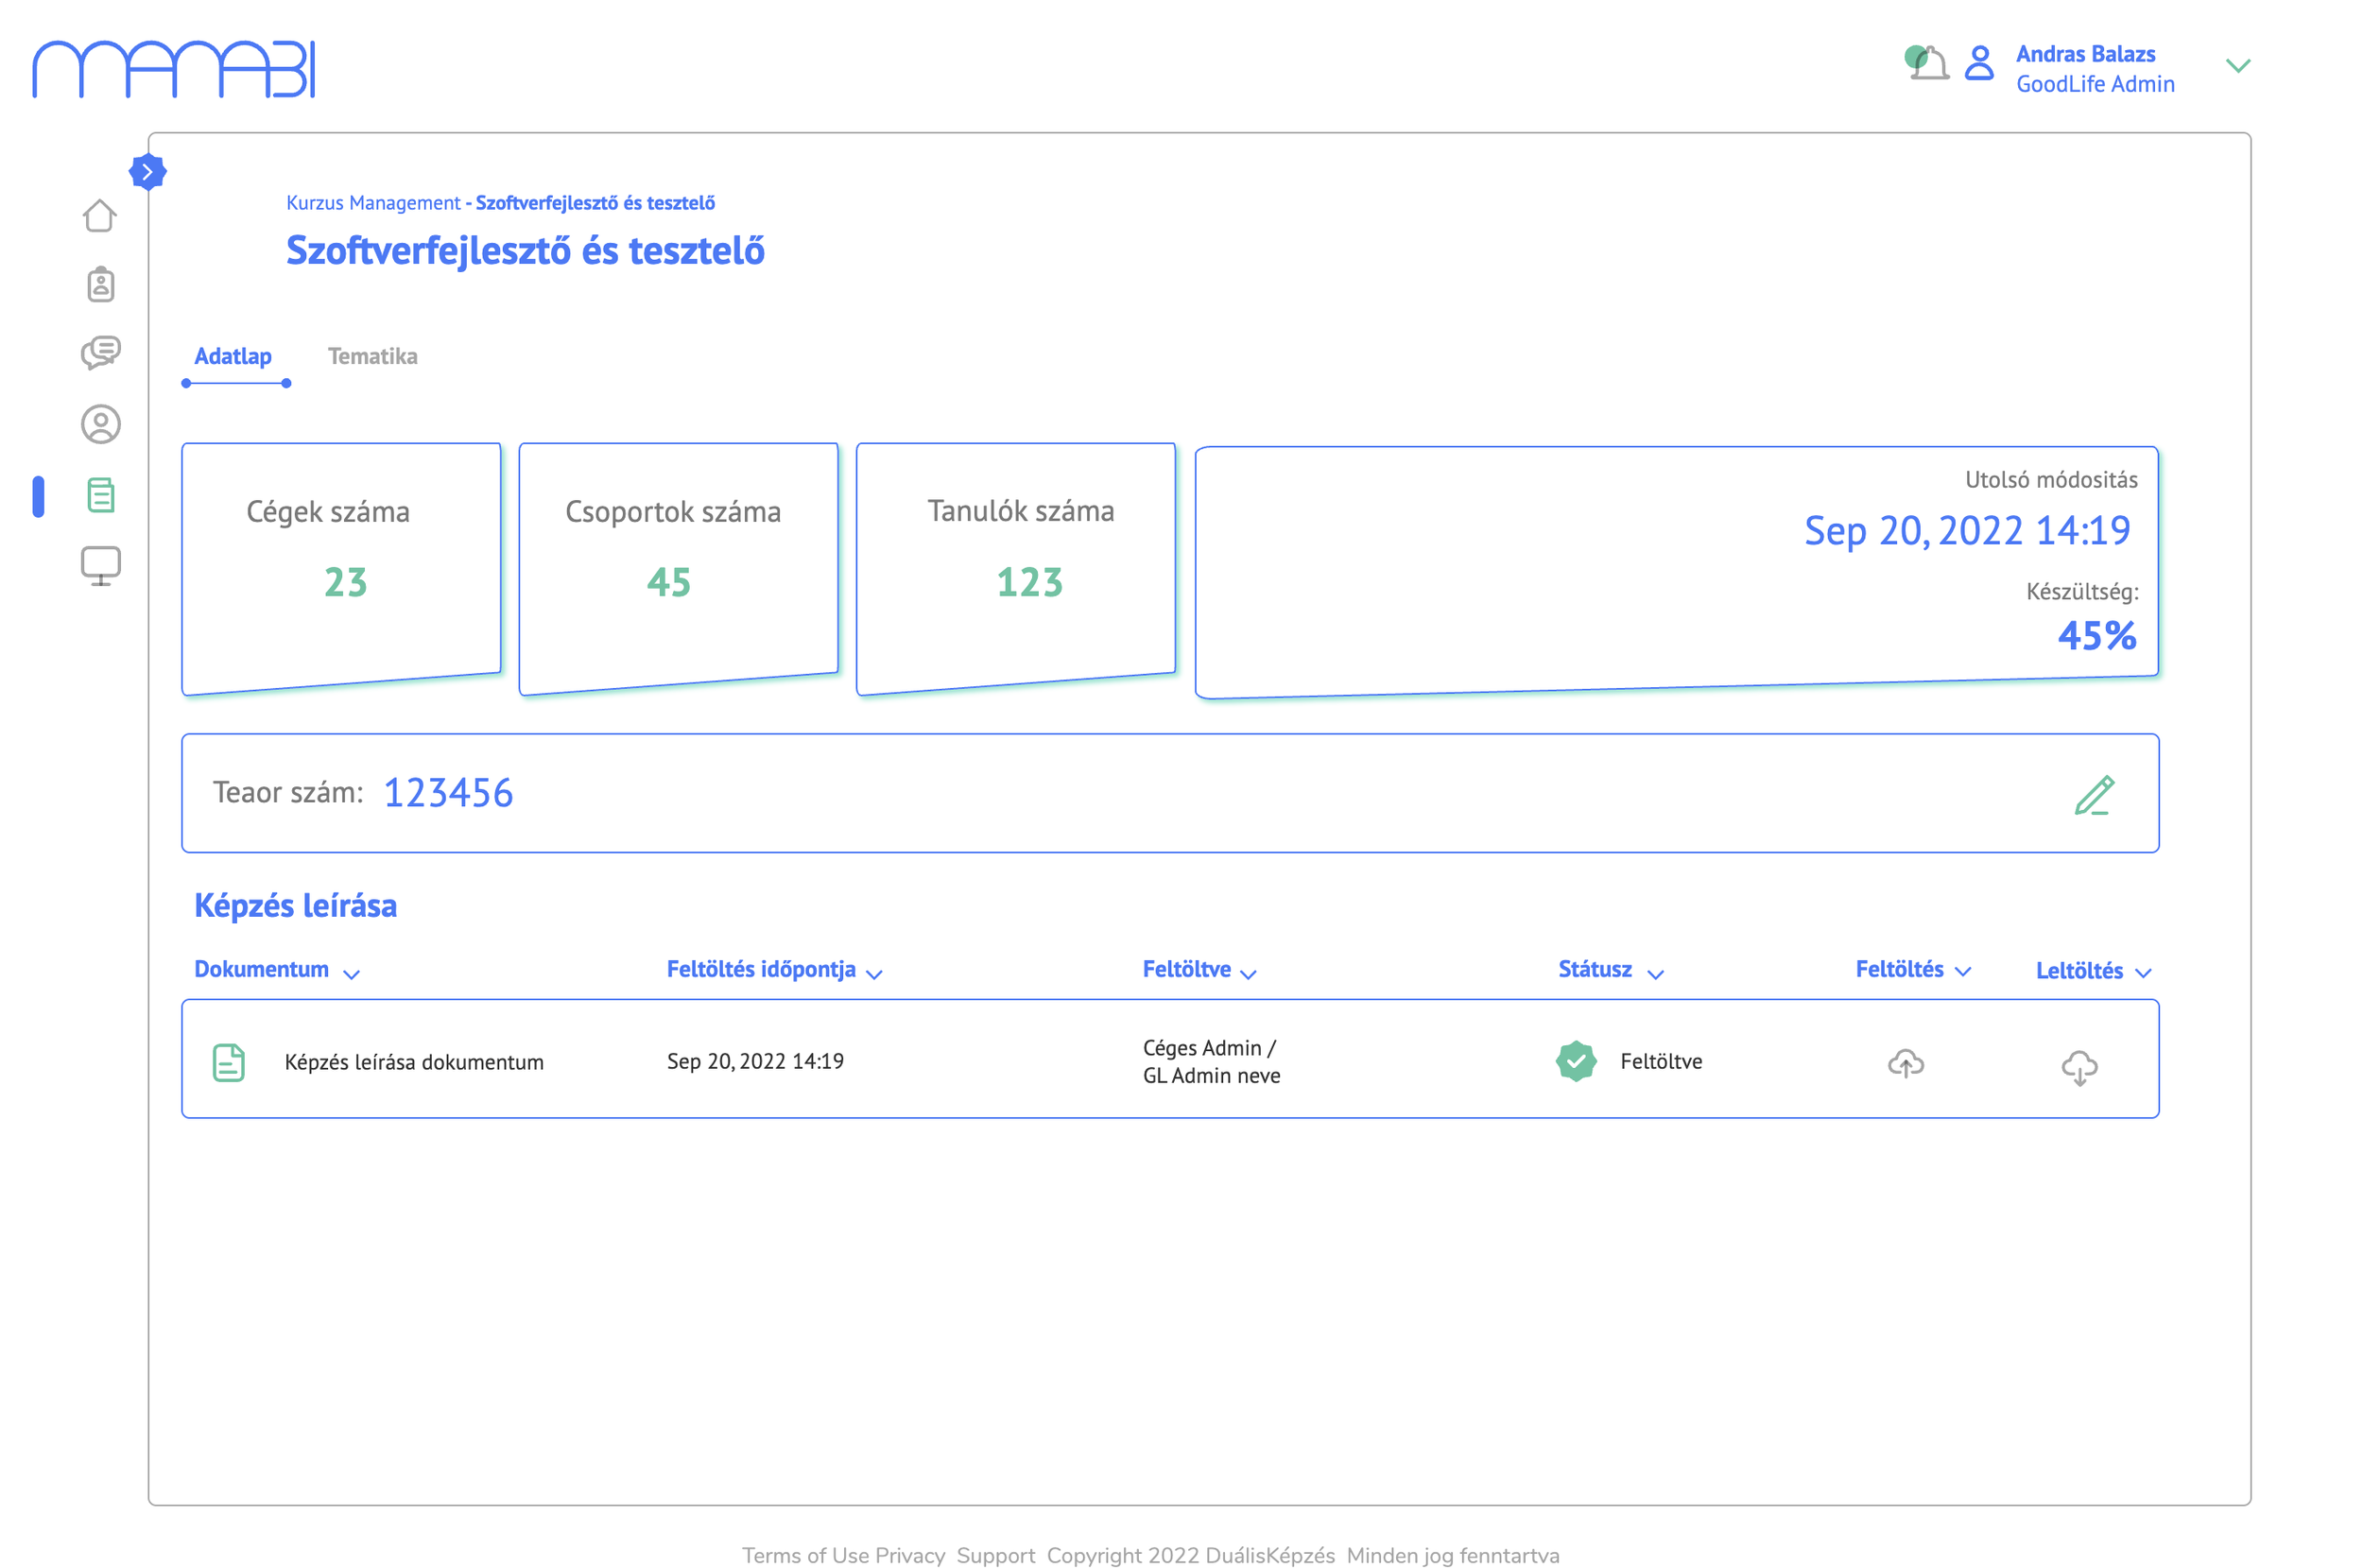2363x1568 pixels.
Task: Open the Dokumentum column sort dropdown
Action: tap(351, 973)
